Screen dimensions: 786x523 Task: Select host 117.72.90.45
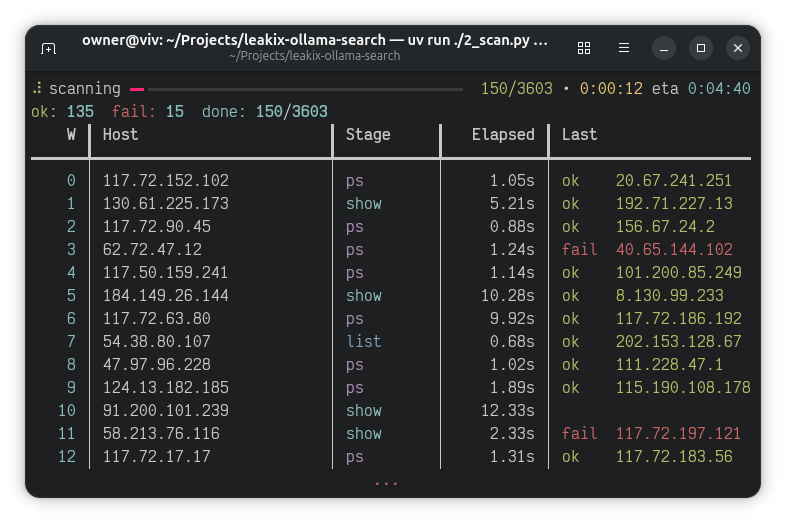point(156,227)
